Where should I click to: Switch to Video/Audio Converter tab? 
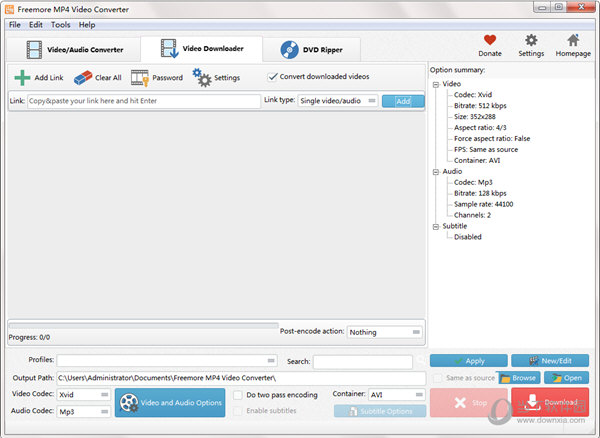(x=73, y=50)
